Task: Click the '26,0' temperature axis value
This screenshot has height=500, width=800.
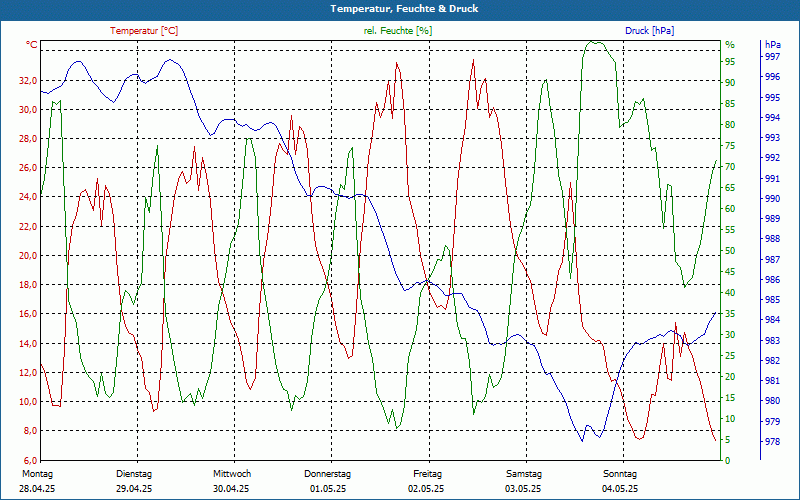Action: coord(29,168)
